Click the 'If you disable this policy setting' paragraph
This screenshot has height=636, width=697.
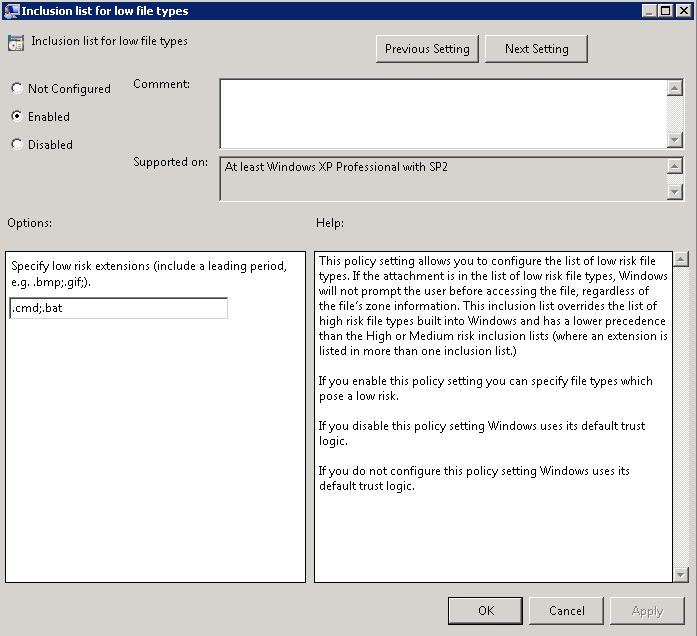(482, 433)
